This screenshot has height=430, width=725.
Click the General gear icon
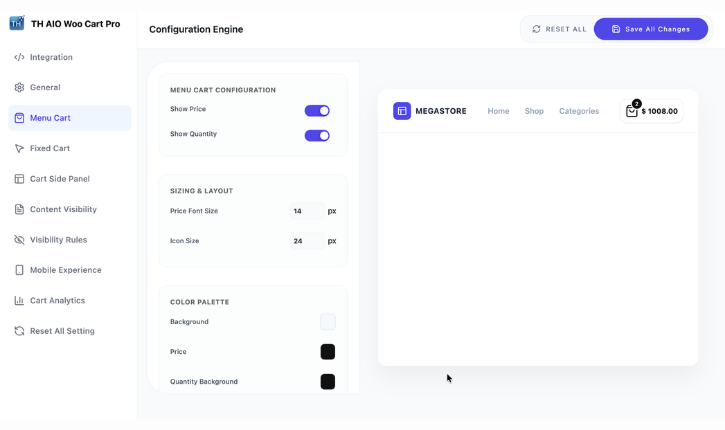click(19, 87)
